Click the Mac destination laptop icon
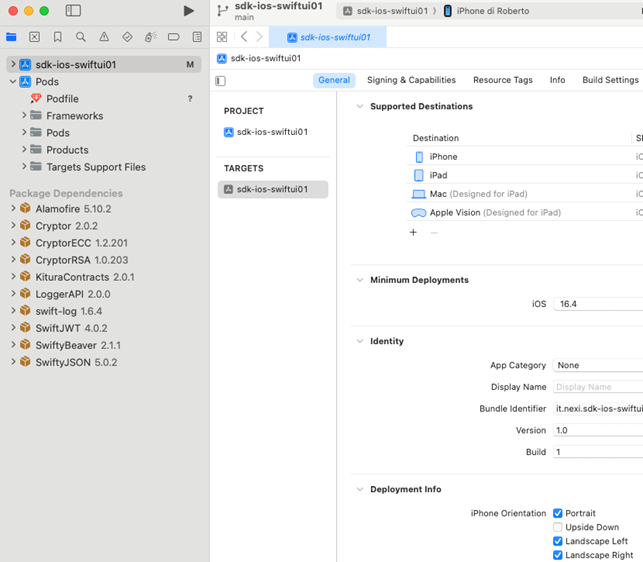Image resolution: width=643 pixels, height=562 pixels. tap(419, 194)
